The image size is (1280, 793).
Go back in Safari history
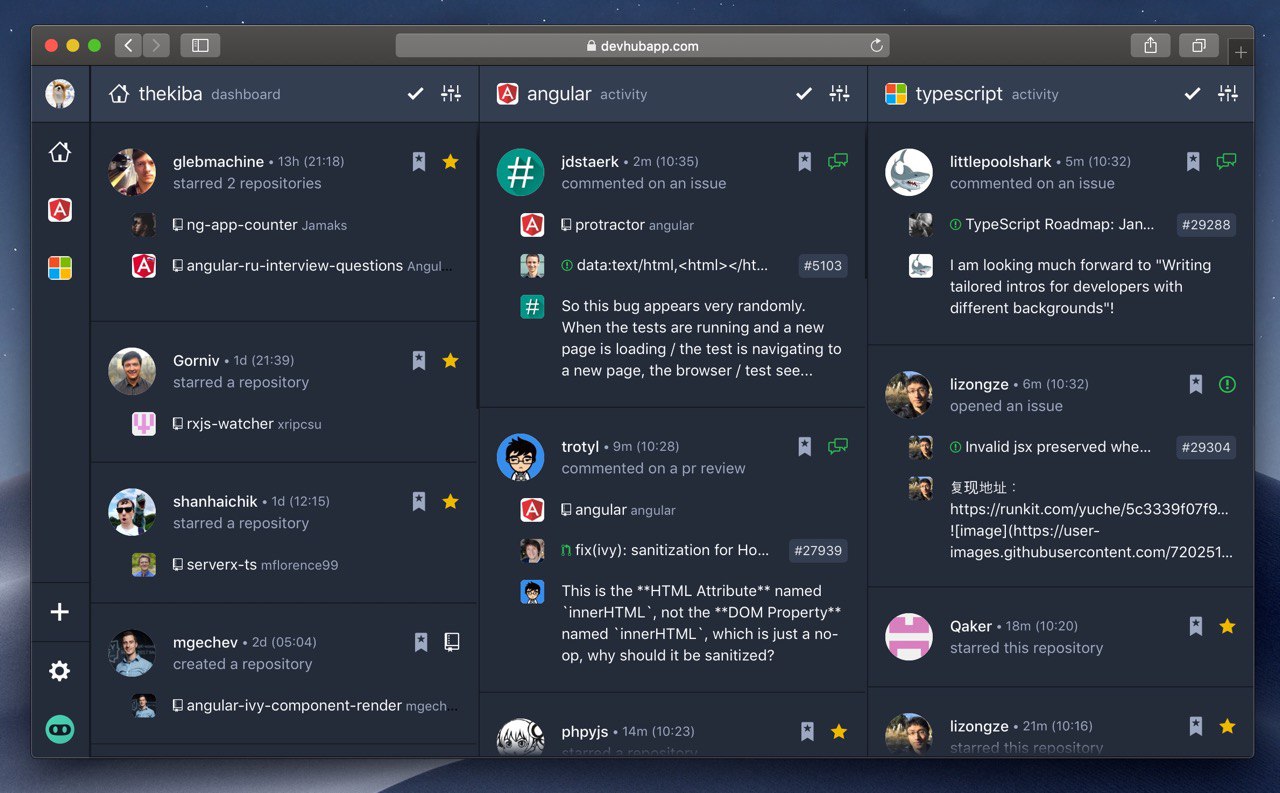(x=128, y=45)
